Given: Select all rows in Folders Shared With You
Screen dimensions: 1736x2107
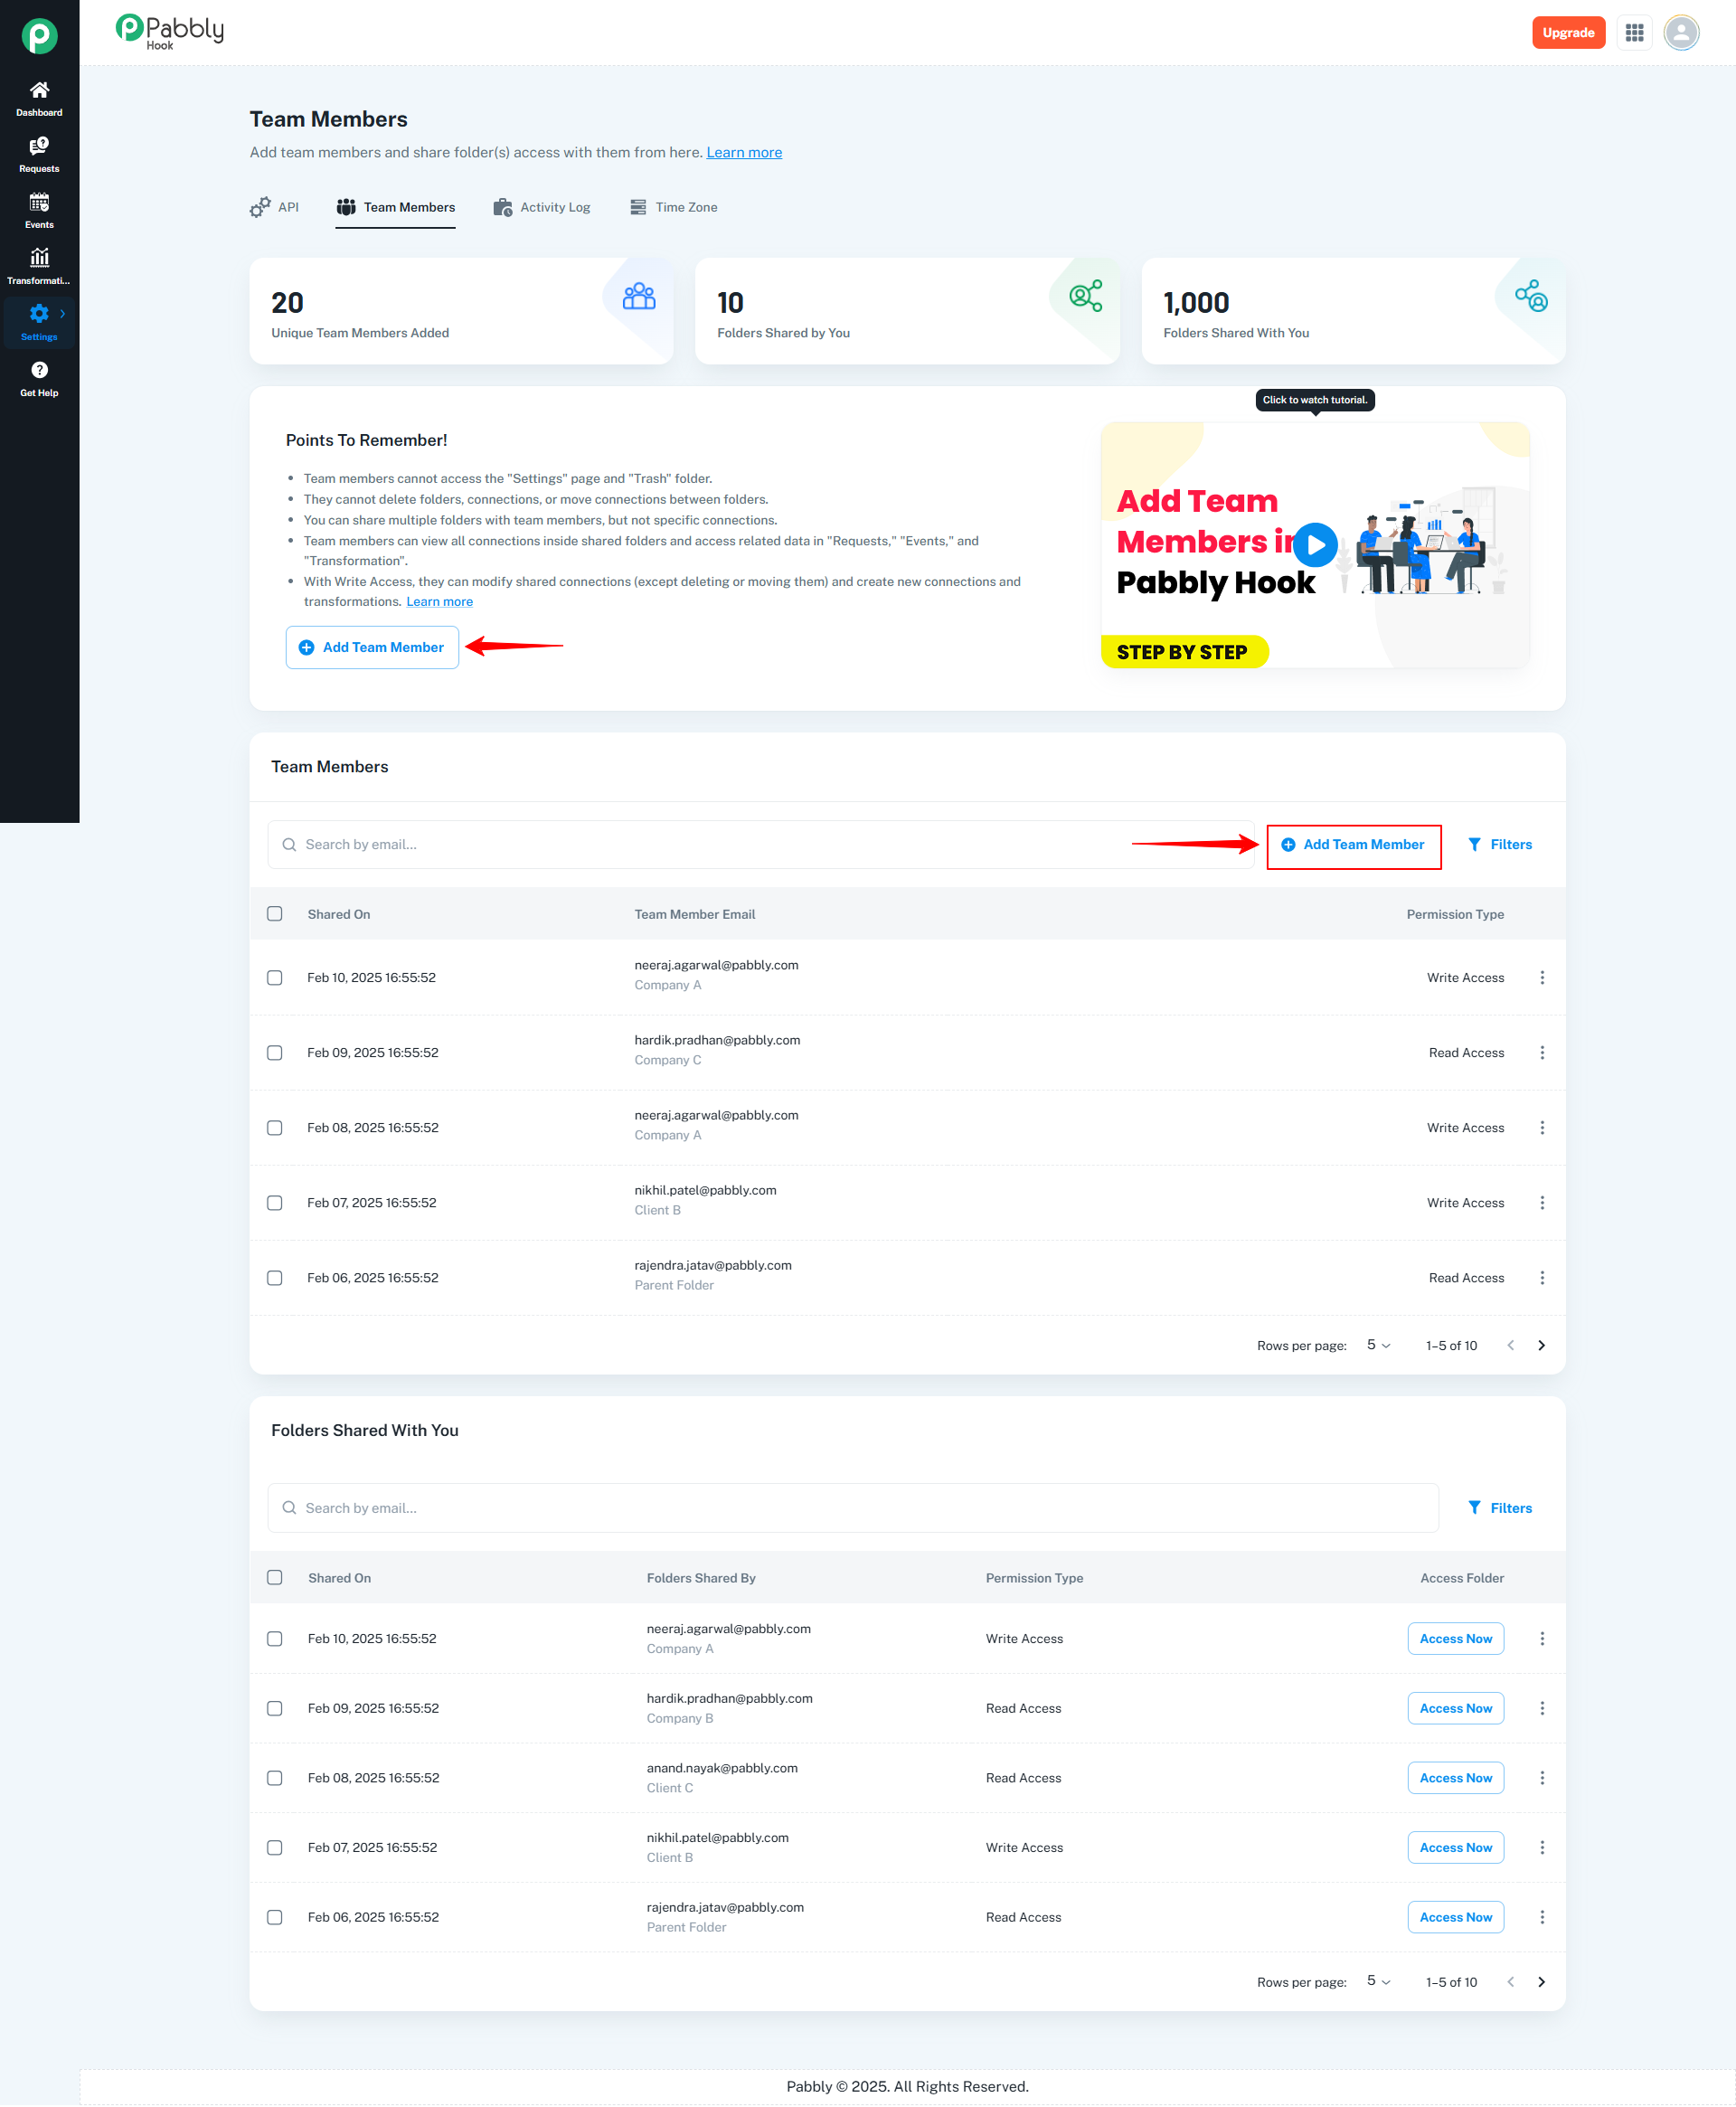Looking at the screenshot, I should (275, 1577).
